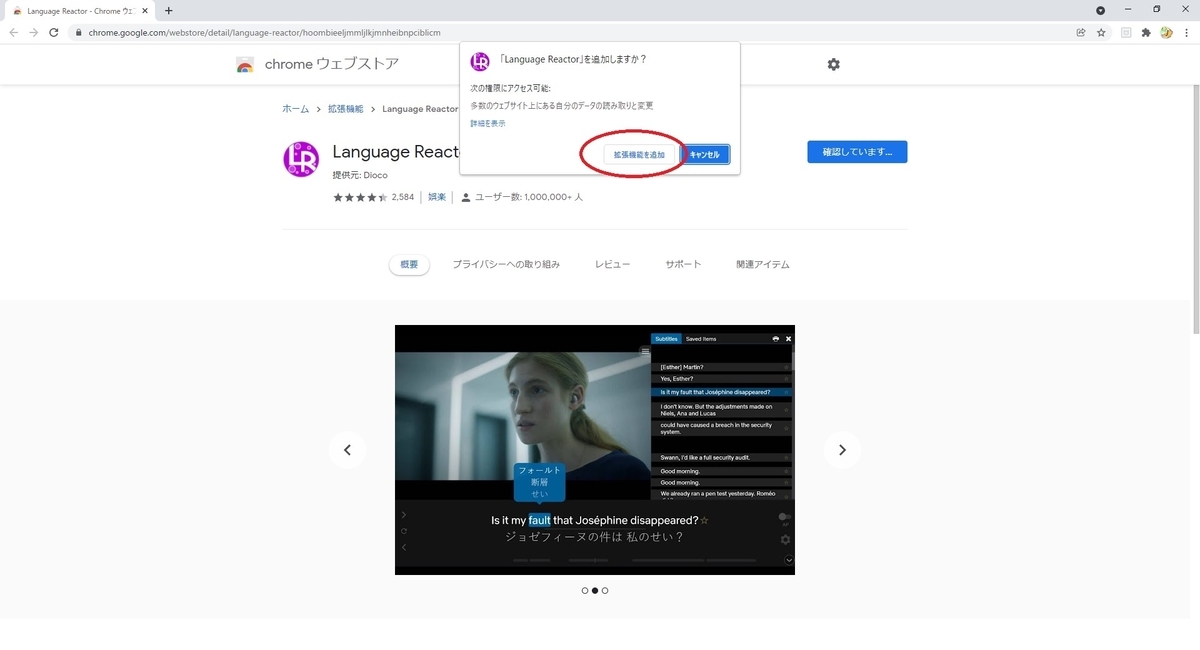This screenshot has height=650, width=1200.
Task: Select the second carousel dot
Action: point(595,591)
